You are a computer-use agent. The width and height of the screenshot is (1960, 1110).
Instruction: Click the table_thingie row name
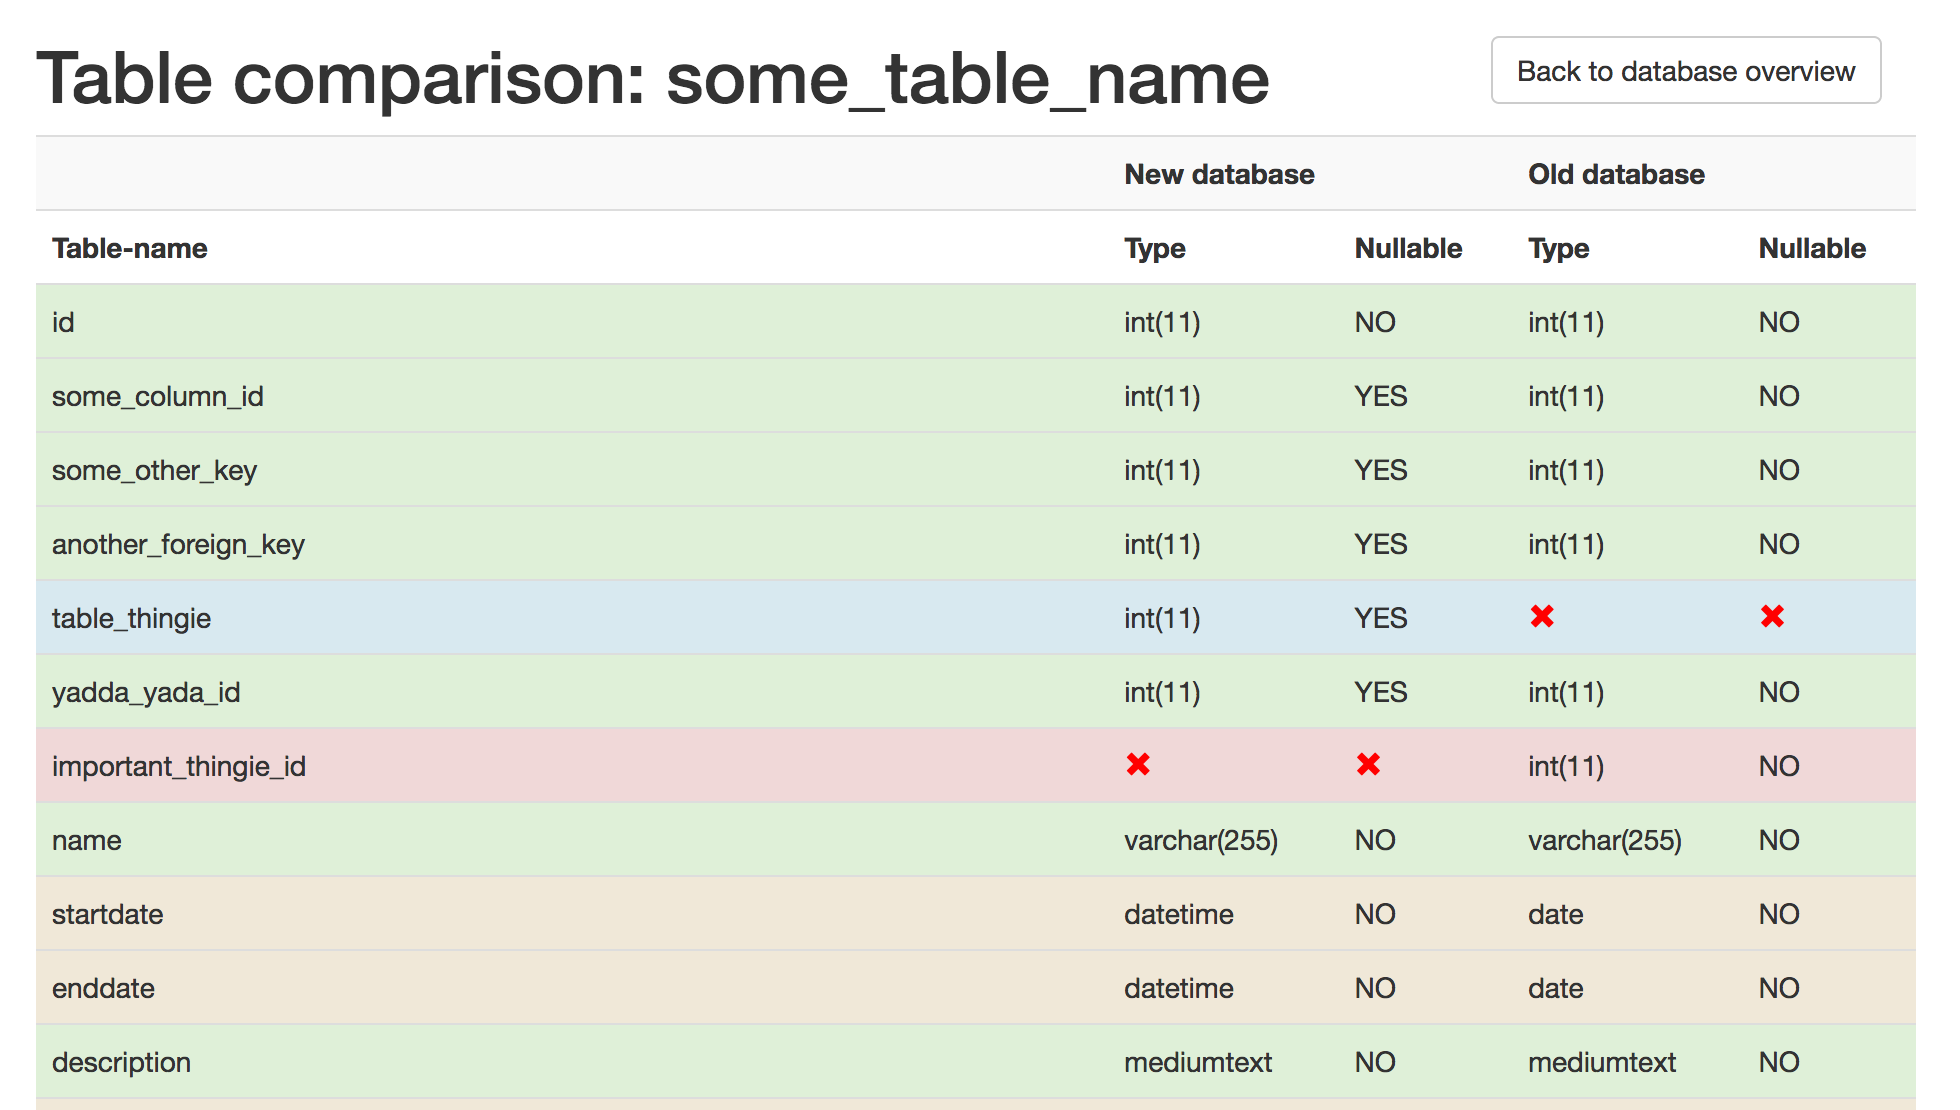tap(131, 618)
